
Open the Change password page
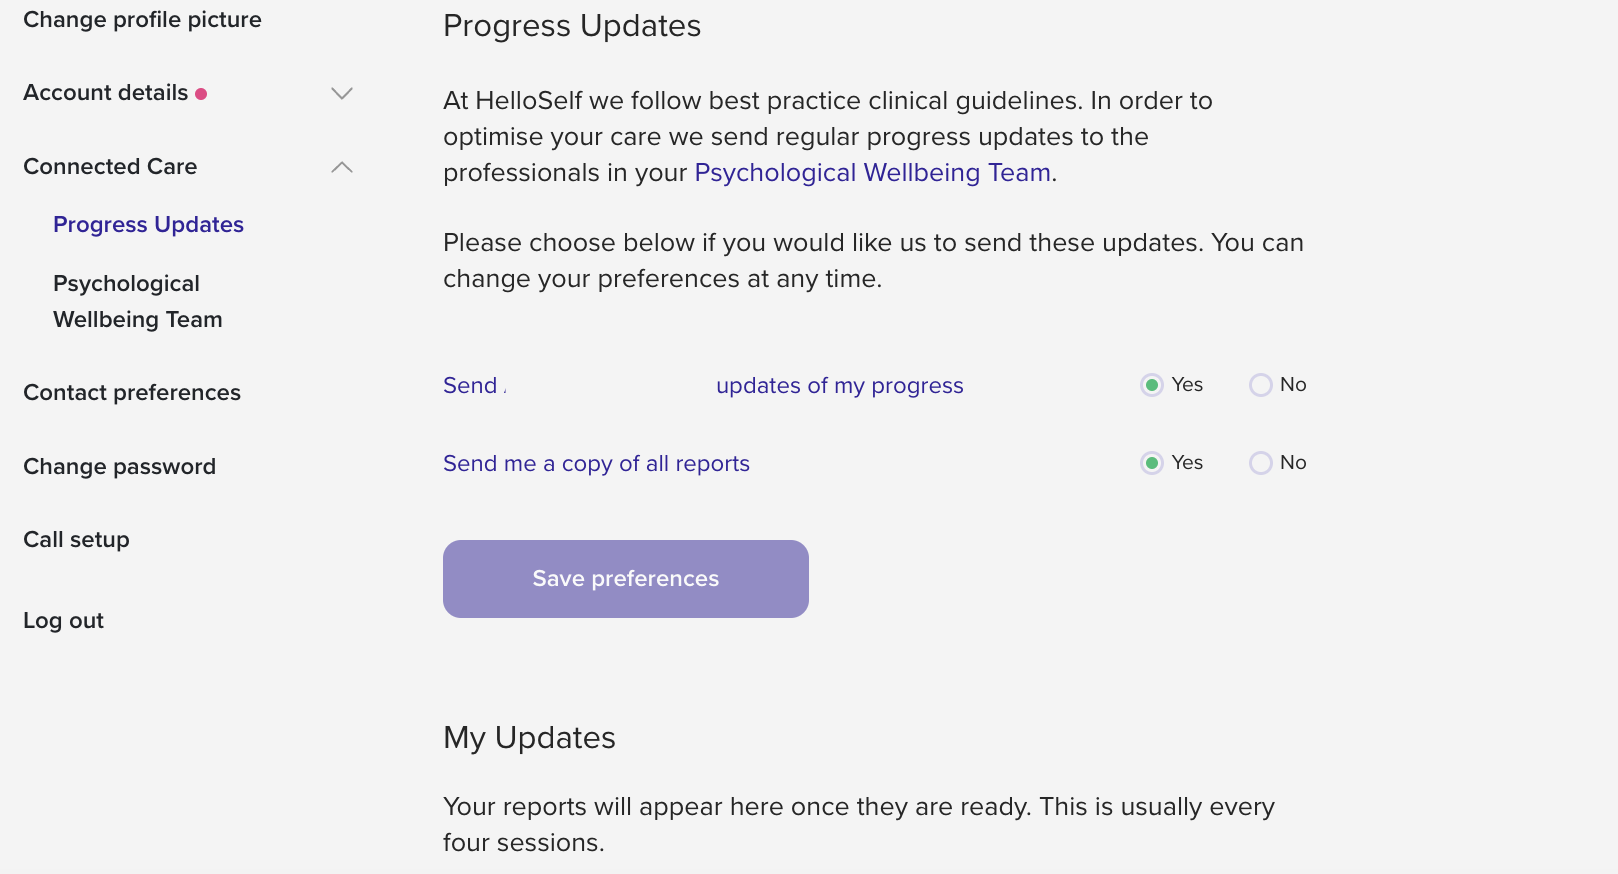(119, 466)
